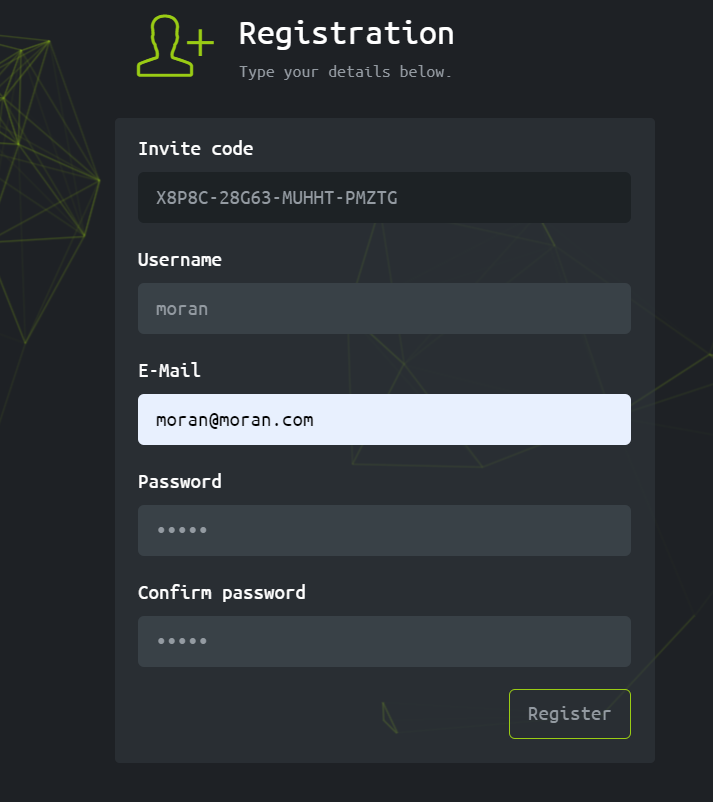Click the "Password" label above its field
This screenshot has height=802, width=713.
[179, 482]
